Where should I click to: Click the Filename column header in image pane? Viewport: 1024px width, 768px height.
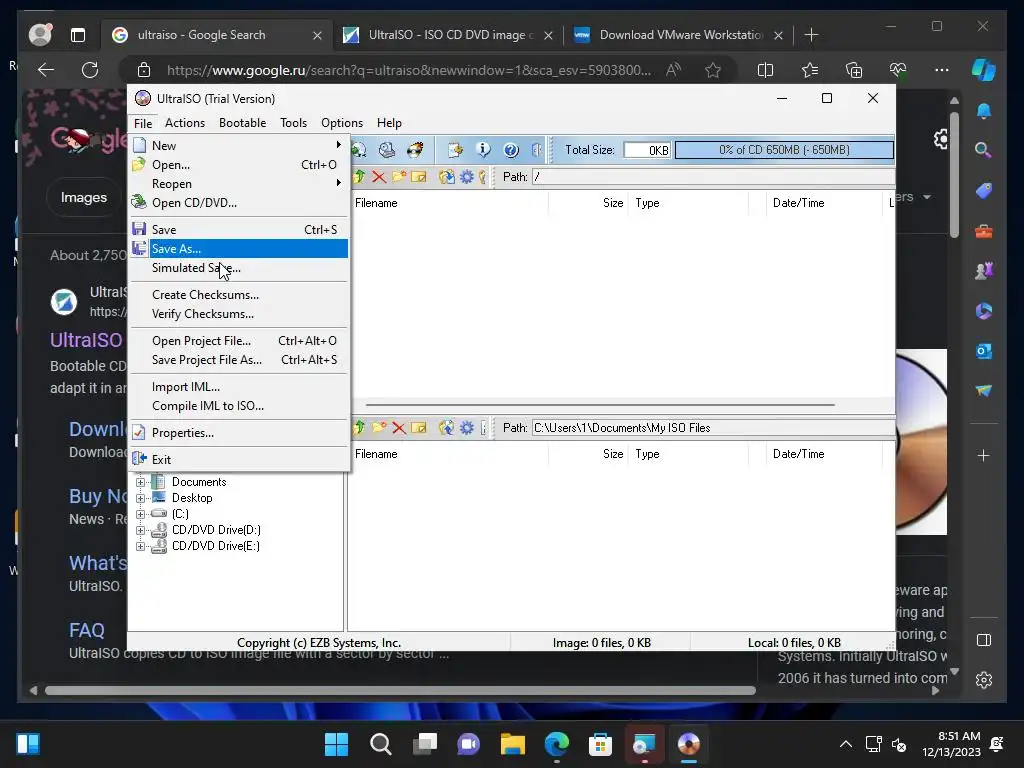[449, 203]
